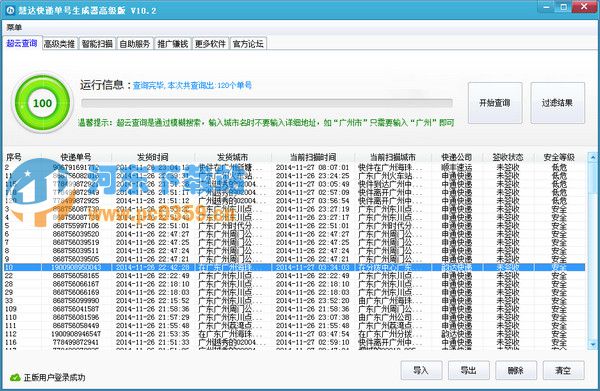The height and width of the screenshot is (391, 600).
Task: Click the query progress bar
Action: [x=267, y=103]
